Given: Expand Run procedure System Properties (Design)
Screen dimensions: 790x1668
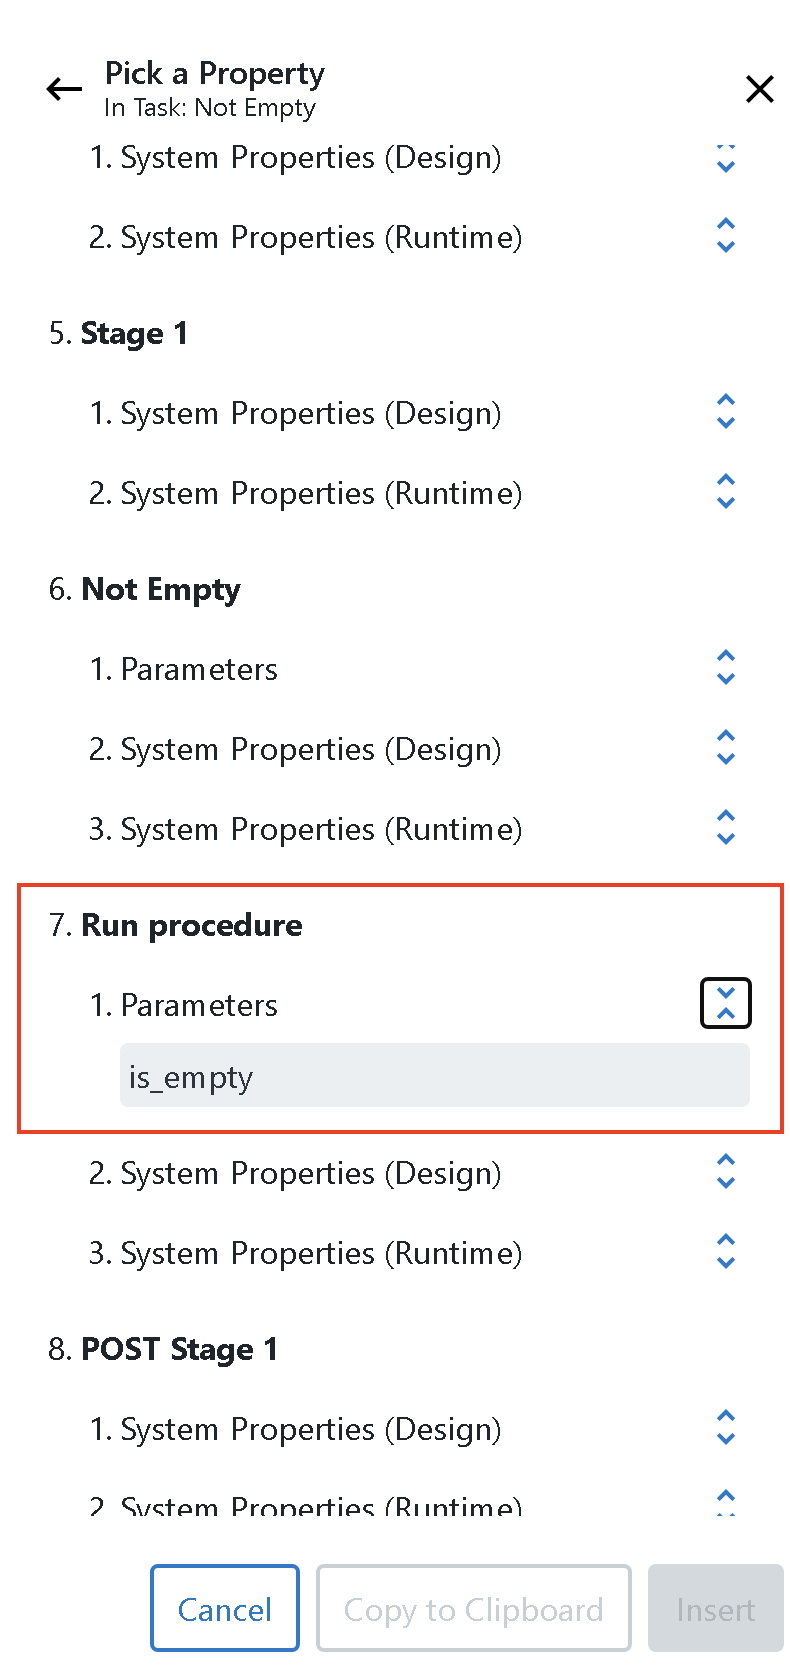Looking at the screenshot, I should (x=726, y=1172).
